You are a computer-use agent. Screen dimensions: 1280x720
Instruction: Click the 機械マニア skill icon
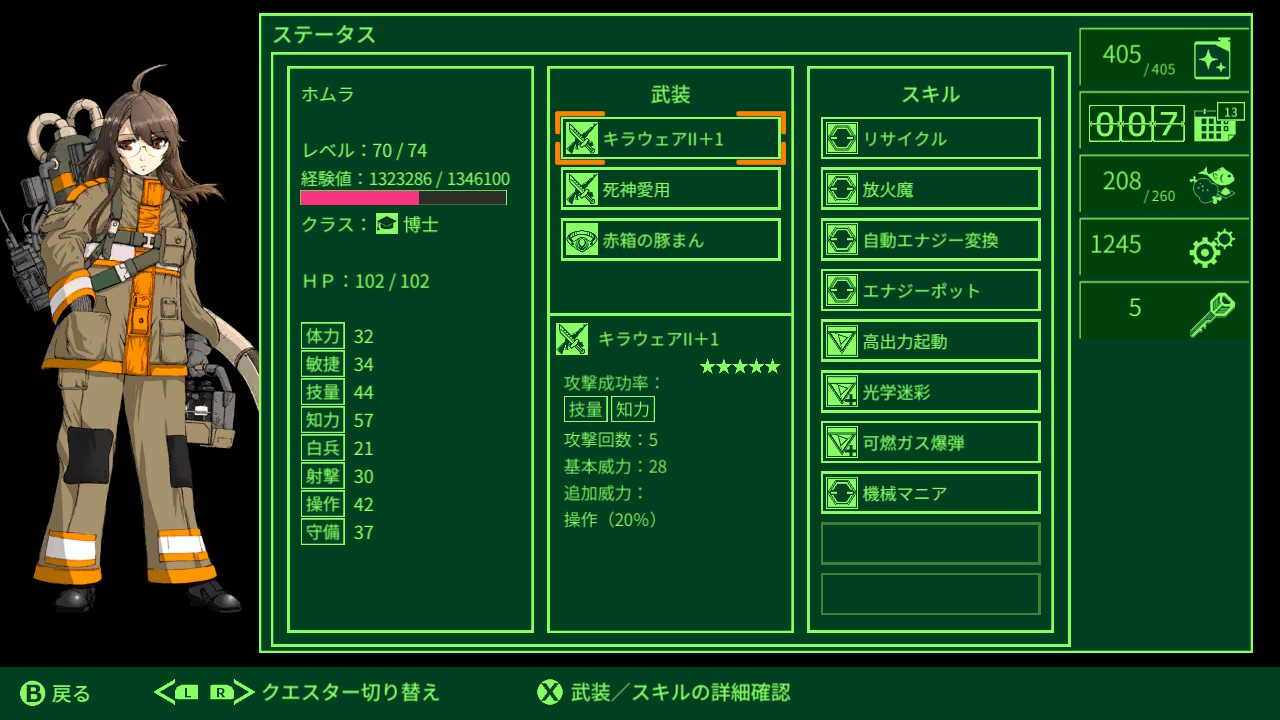pos(841,493)
